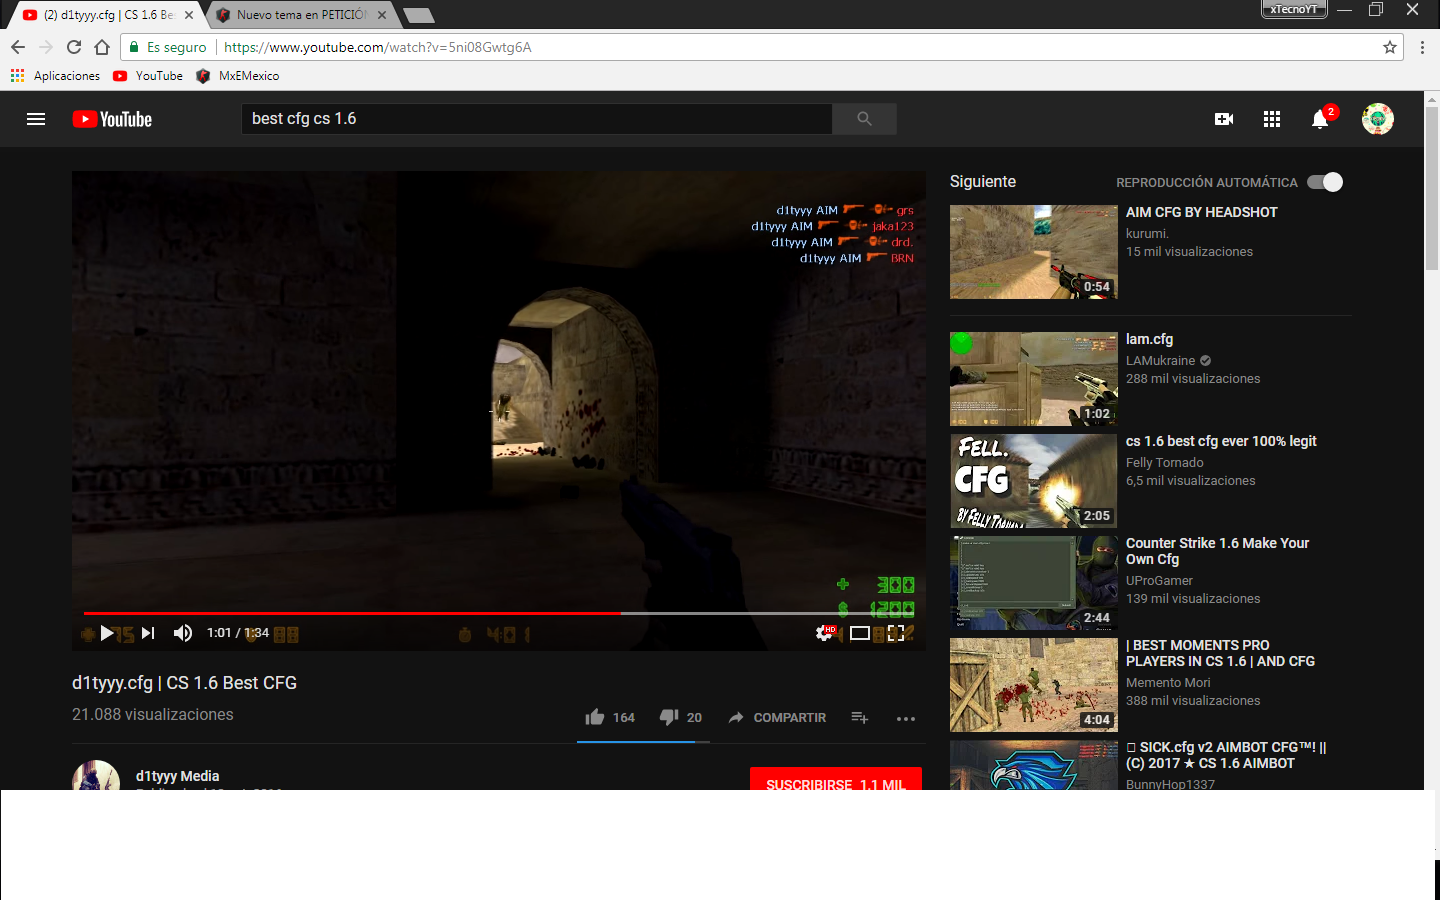Image resolution: width=1440 pixels, height=900 pixels.
Task: Enter fullscreen mode
Action: click(x=896, y=633)
